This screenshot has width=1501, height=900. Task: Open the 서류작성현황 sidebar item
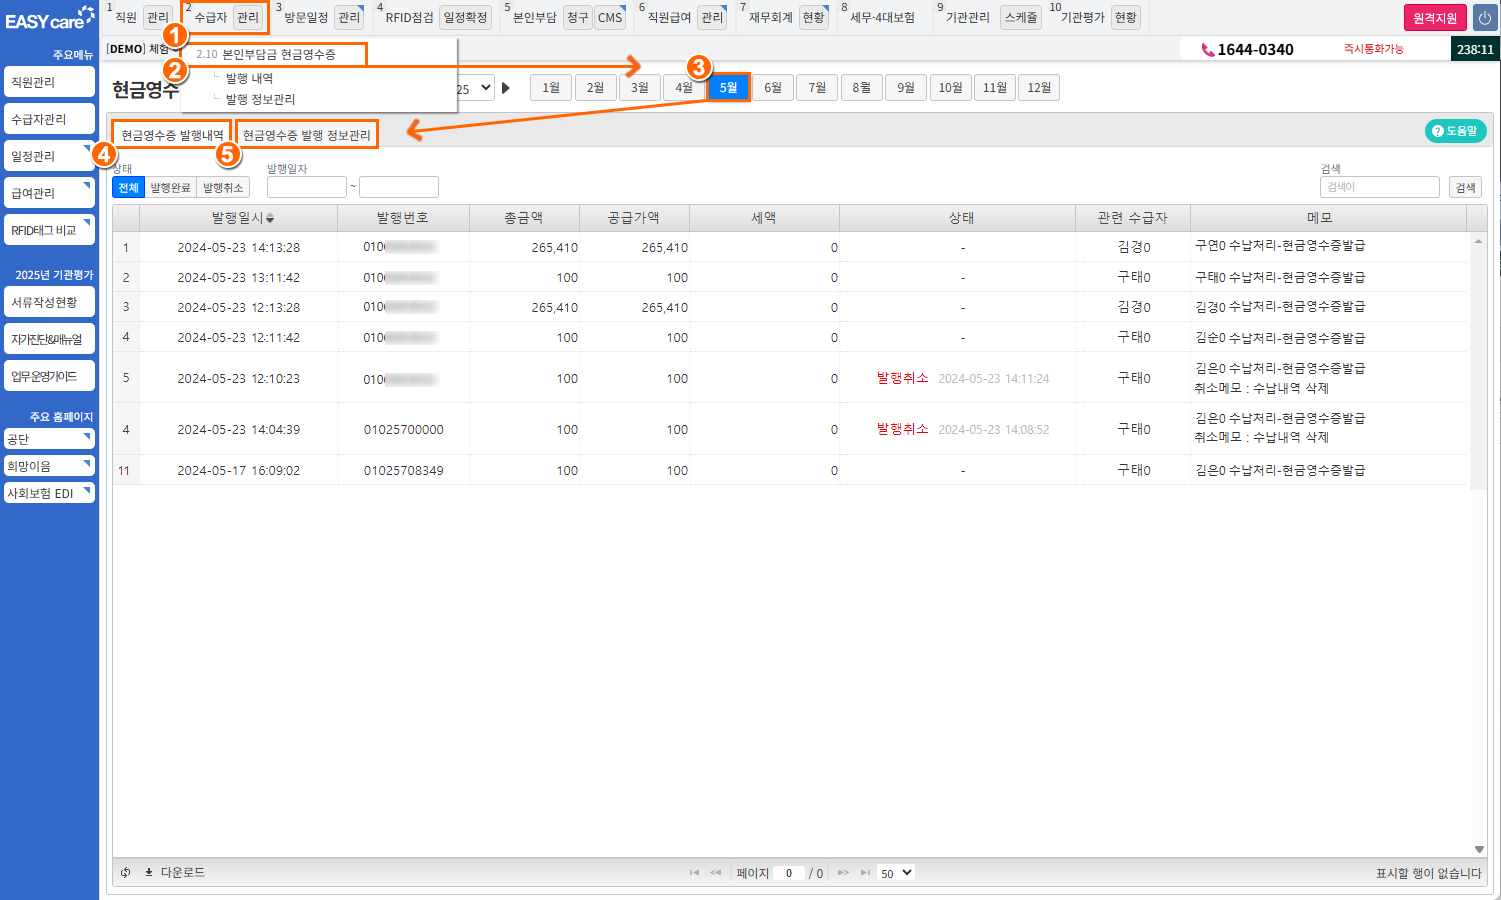coord(49,302)
